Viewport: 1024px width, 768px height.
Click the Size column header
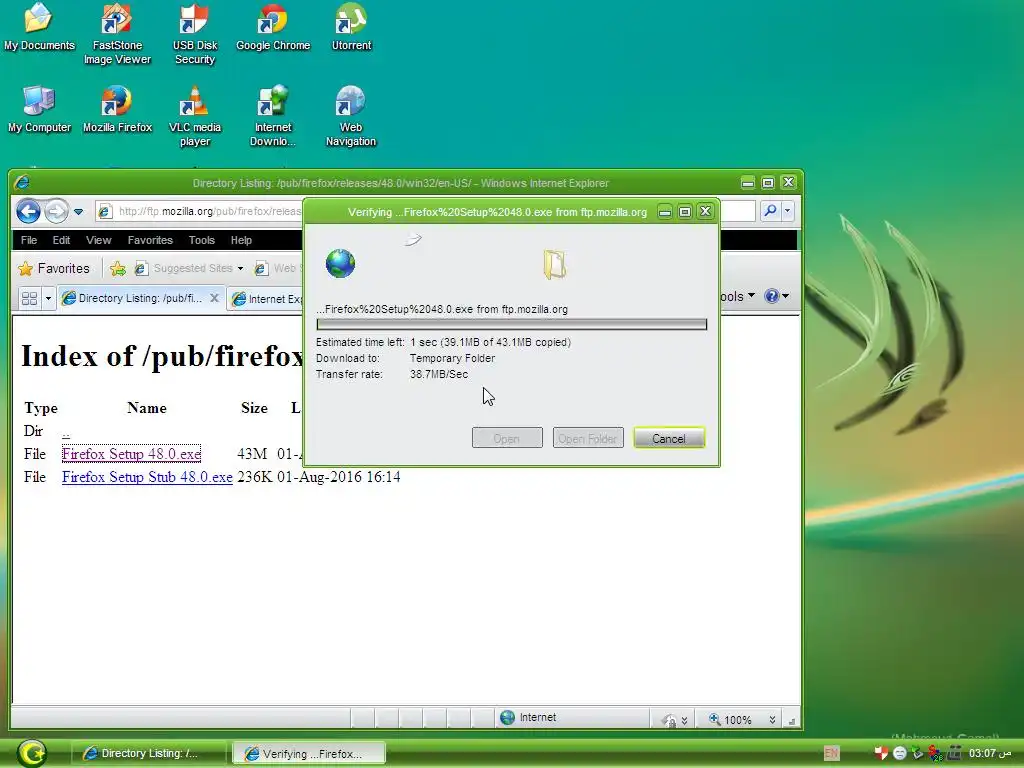click(254, 408)
